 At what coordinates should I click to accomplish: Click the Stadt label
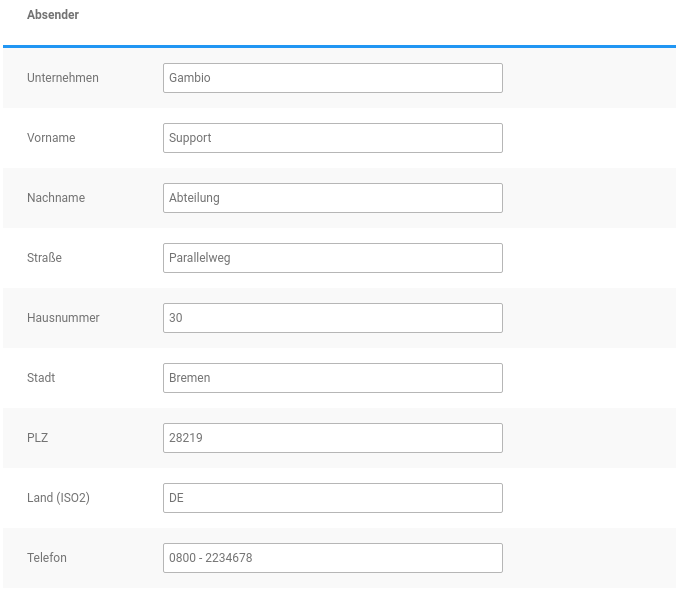click(41, 378)
